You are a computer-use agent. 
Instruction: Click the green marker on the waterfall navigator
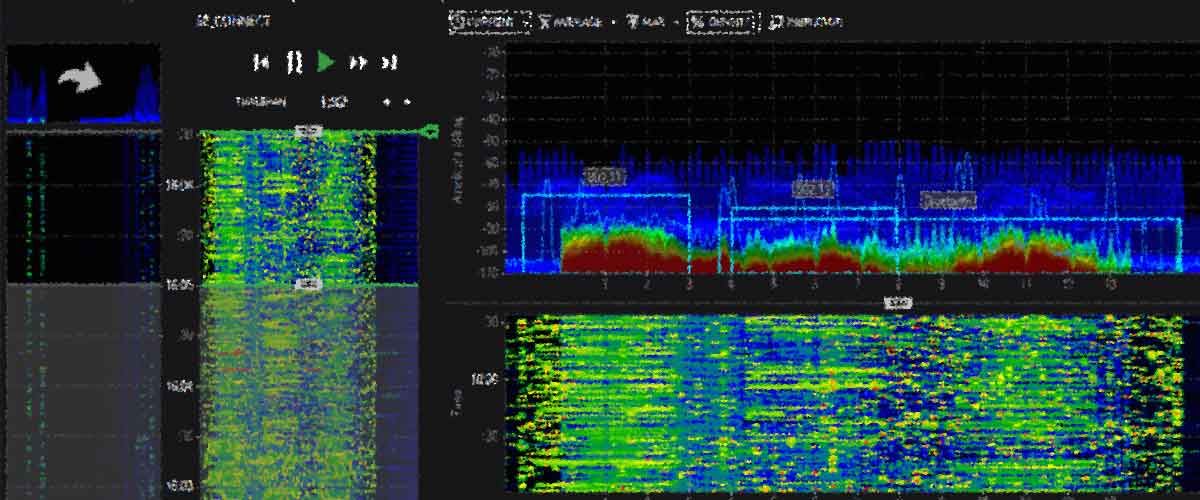(431, 131)
